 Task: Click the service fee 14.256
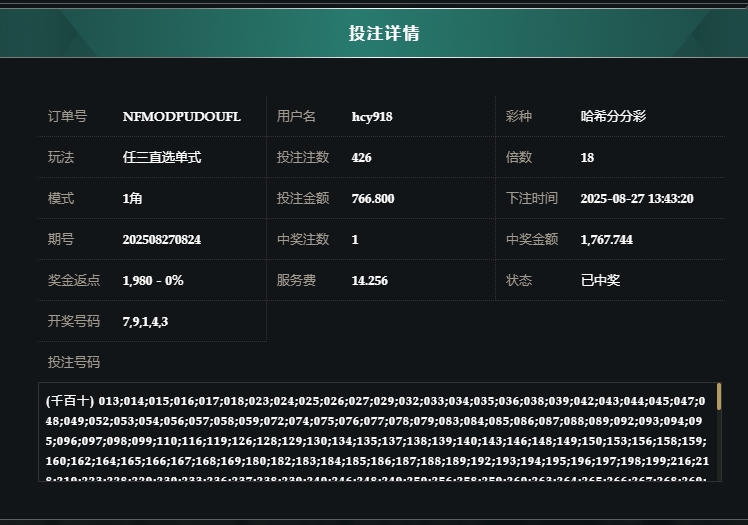point(369,280)
